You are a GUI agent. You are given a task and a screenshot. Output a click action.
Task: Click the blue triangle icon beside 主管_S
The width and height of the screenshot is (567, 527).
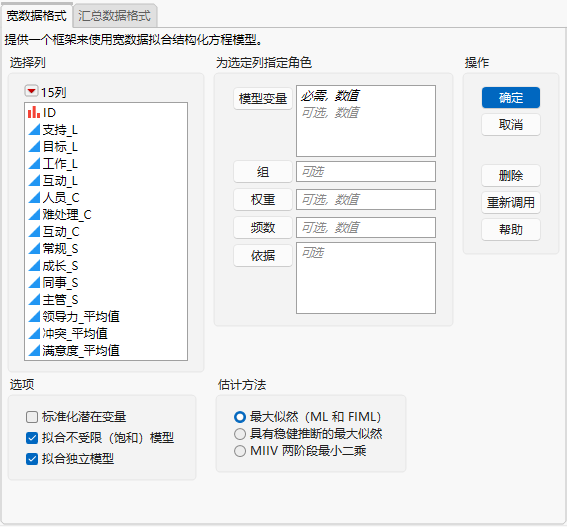pyautogui.click(x=34, y=299)
